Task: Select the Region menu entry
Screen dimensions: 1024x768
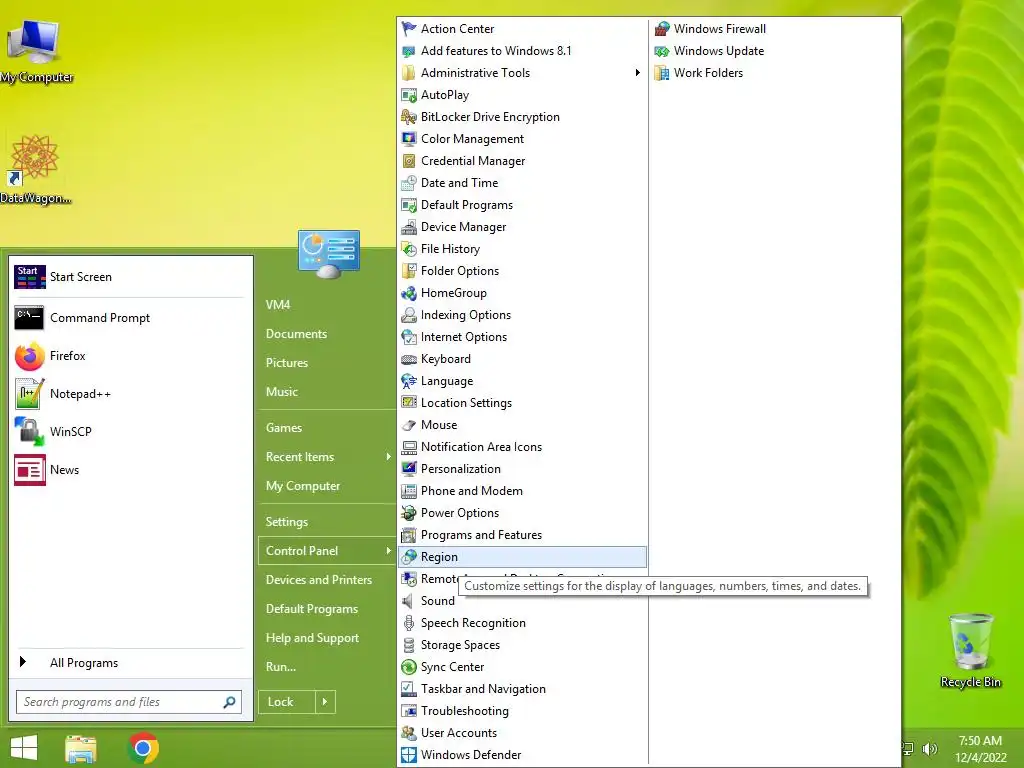Action: [522, 557]
